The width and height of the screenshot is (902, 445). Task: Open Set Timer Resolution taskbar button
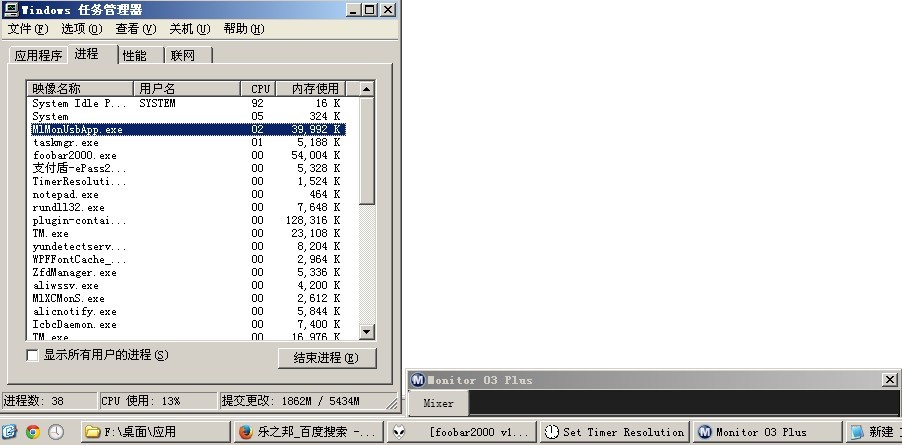pos(615,432)
